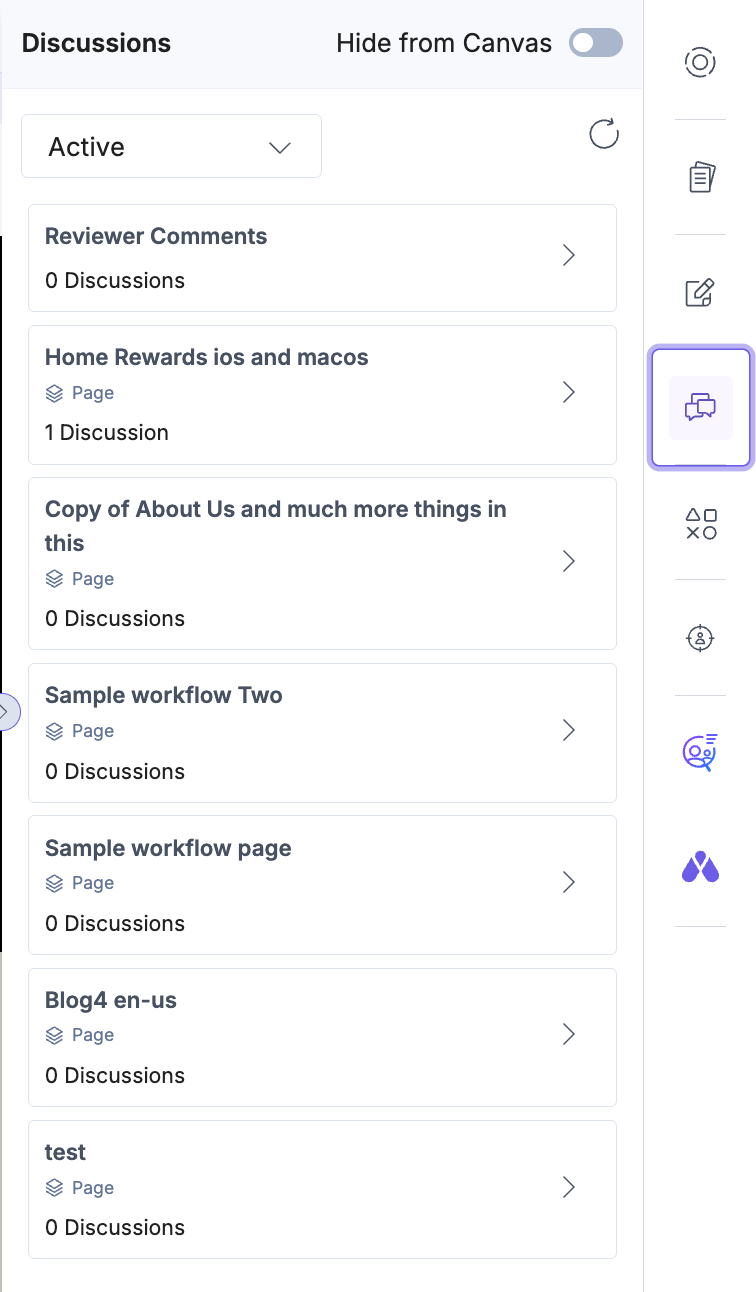Open the Blog4 en-us discussion item

pos(322,1036)
